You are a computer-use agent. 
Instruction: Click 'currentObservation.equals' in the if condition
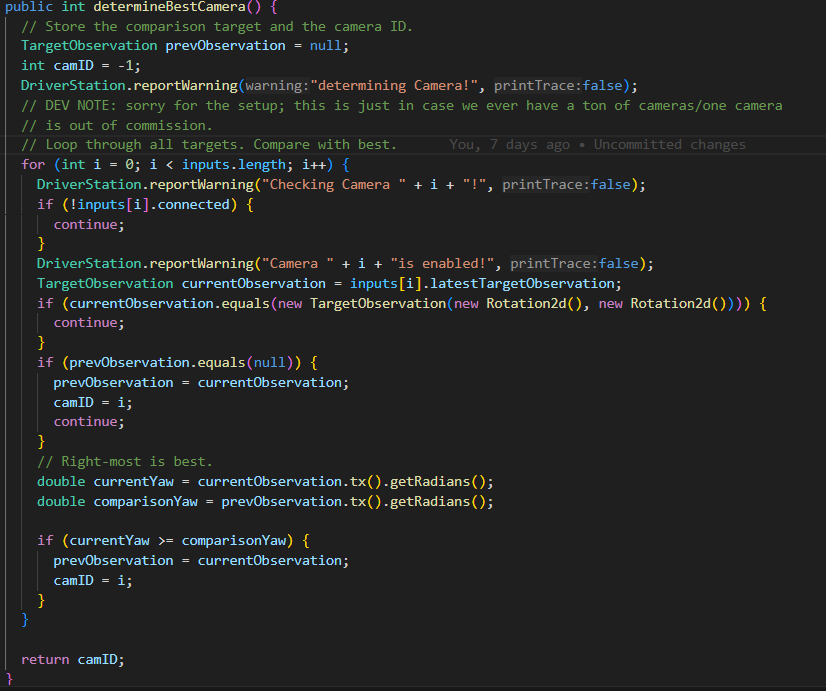(x=170, y=303)
